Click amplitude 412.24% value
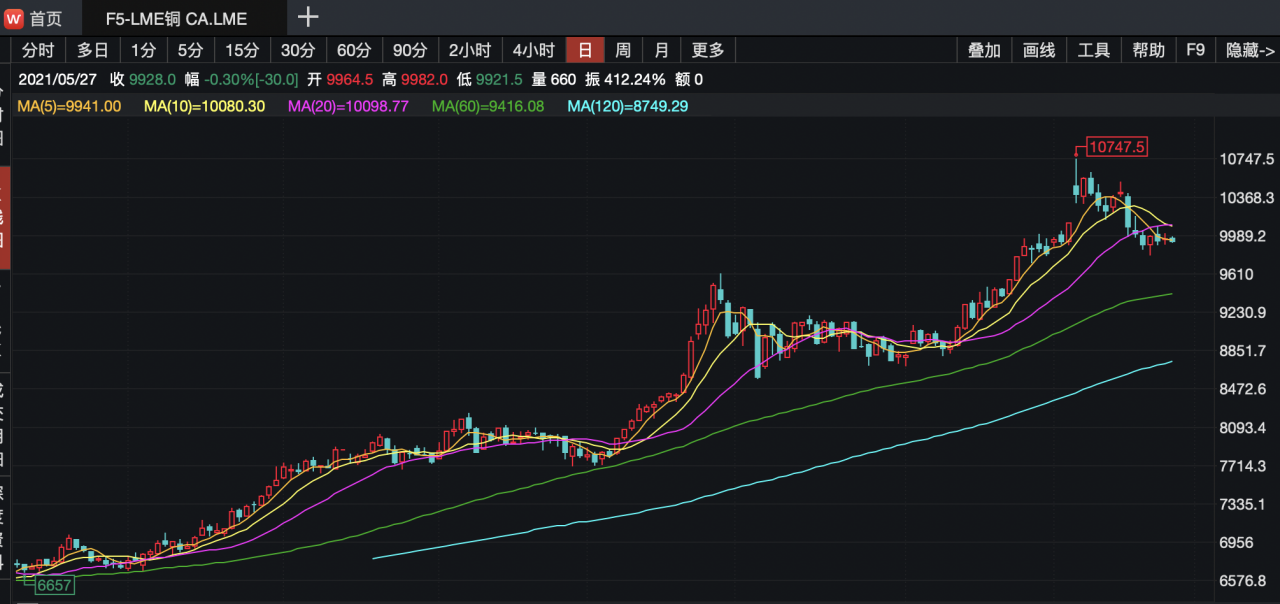Viewport: 1280px width, 604px height. pos(634,80)
